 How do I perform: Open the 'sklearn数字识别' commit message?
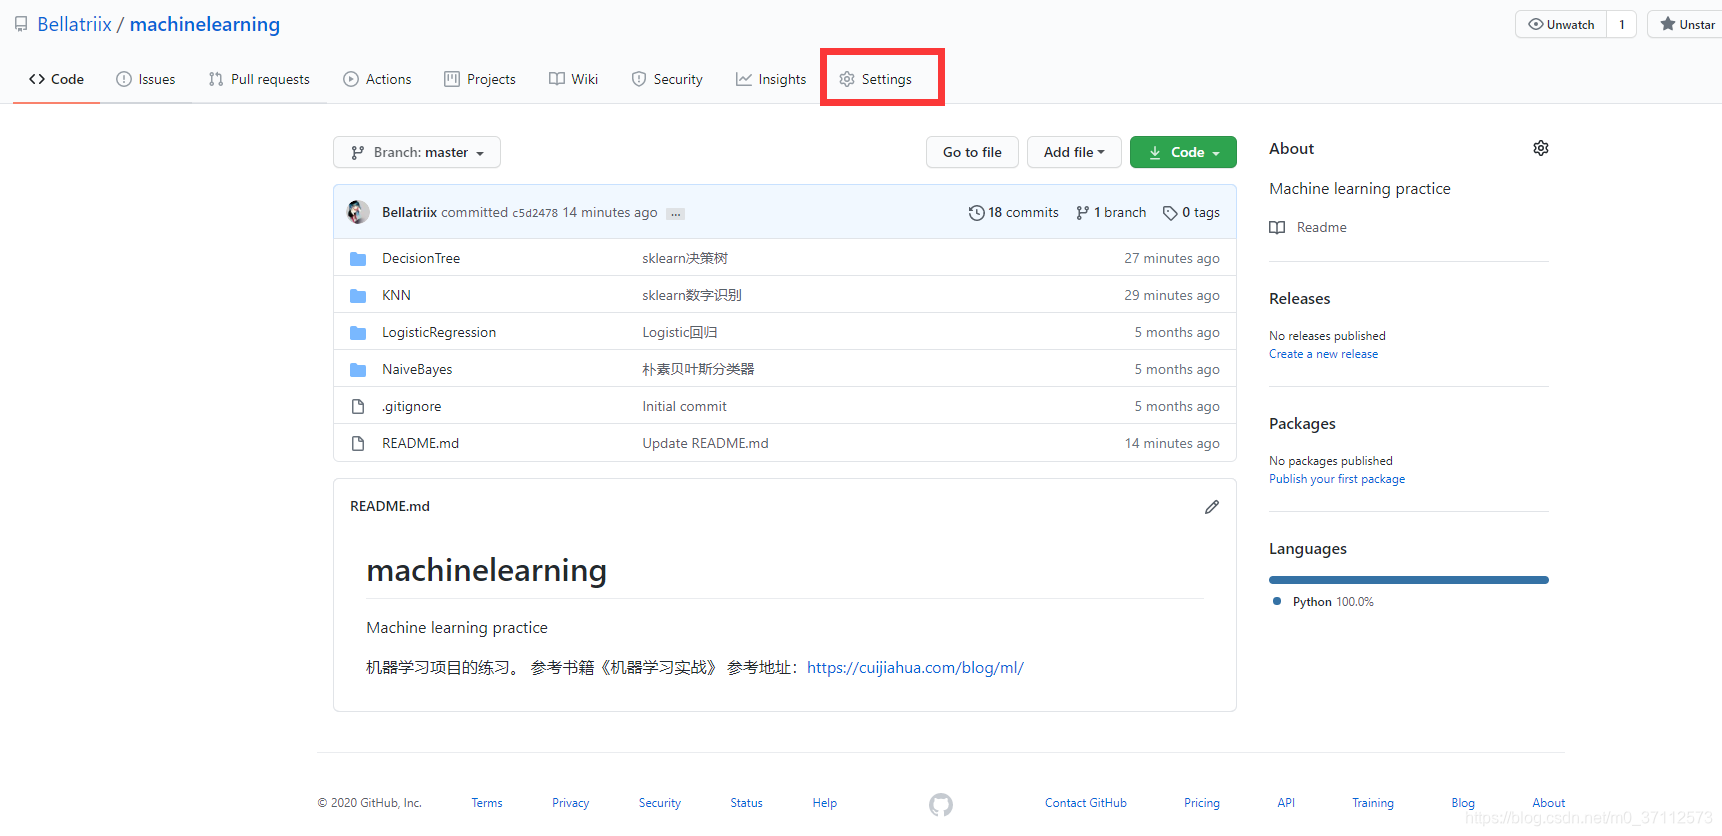pyautogui.click(x=692, y=295)
